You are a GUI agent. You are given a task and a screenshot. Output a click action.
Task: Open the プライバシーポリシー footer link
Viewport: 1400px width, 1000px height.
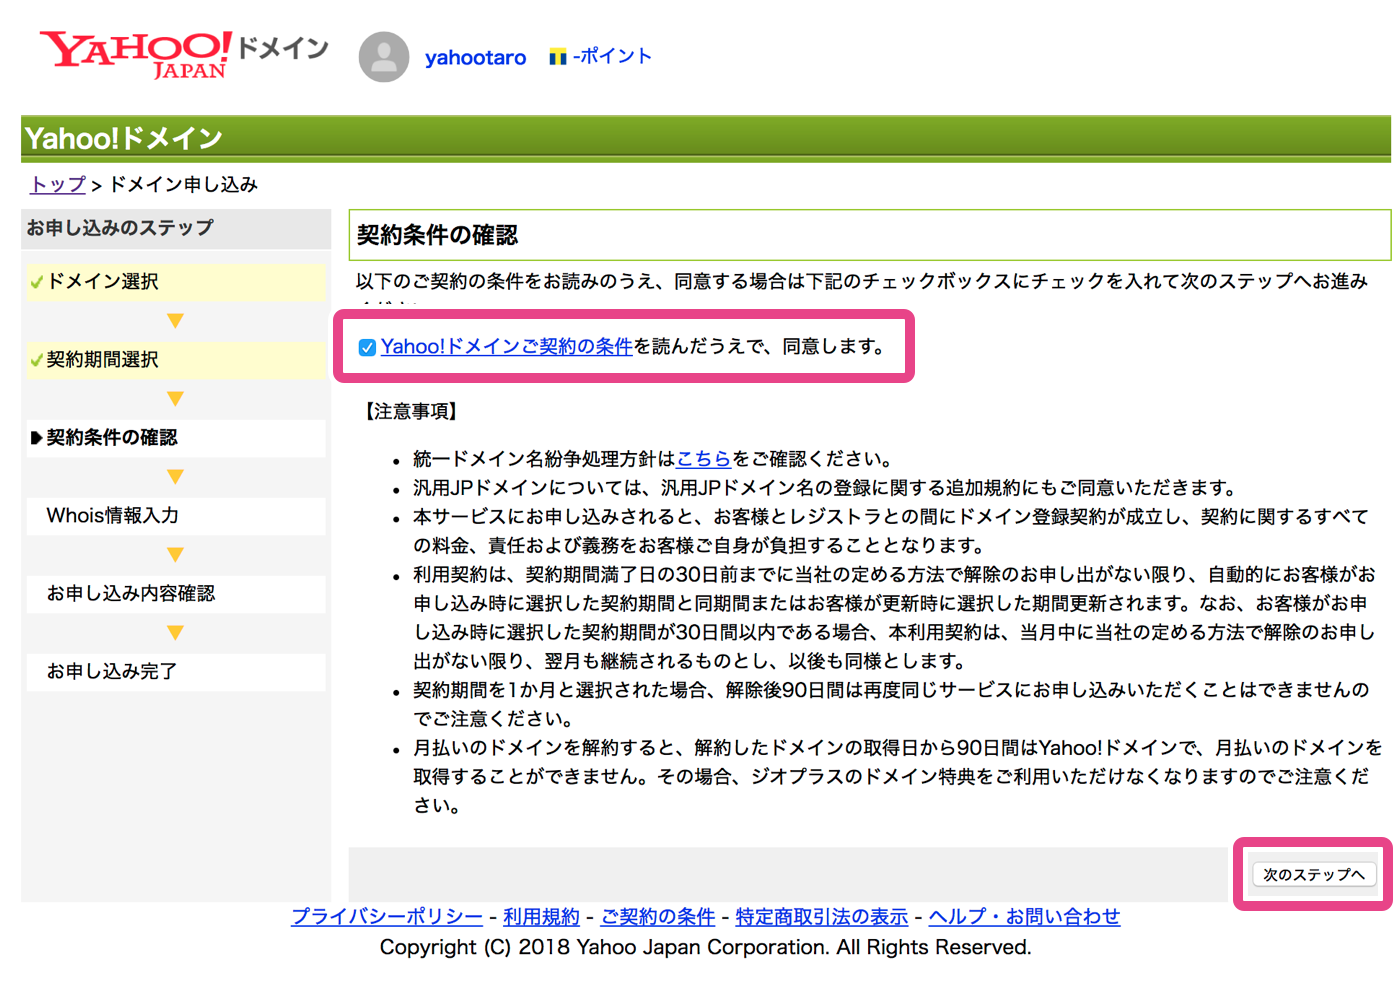click(386, 917)
